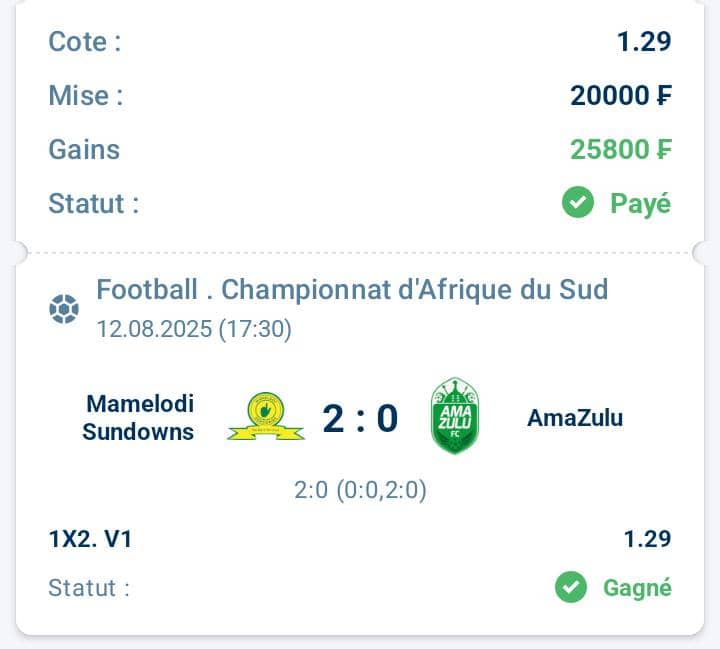This screenshot has width=720, height=649.
Task: Click the 2:0 (0:0,2:0) half-time breakdown
Action: (360, 490)
